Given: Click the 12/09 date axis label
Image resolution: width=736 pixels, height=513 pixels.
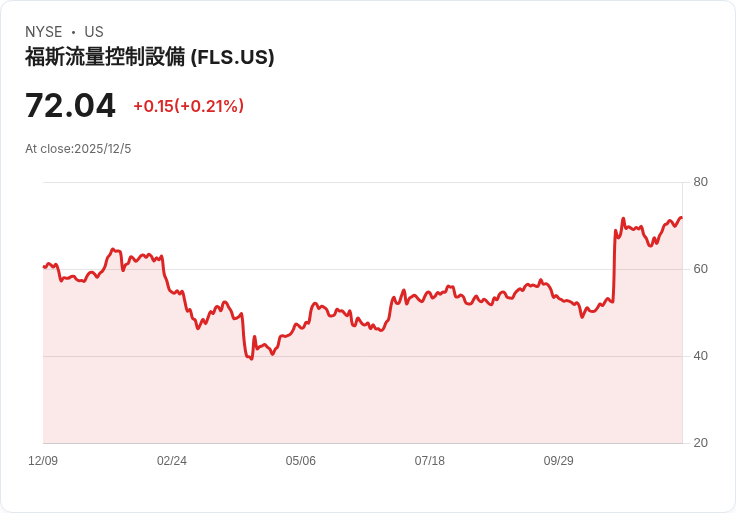Looking at the screenshot, I should point(43,460).
